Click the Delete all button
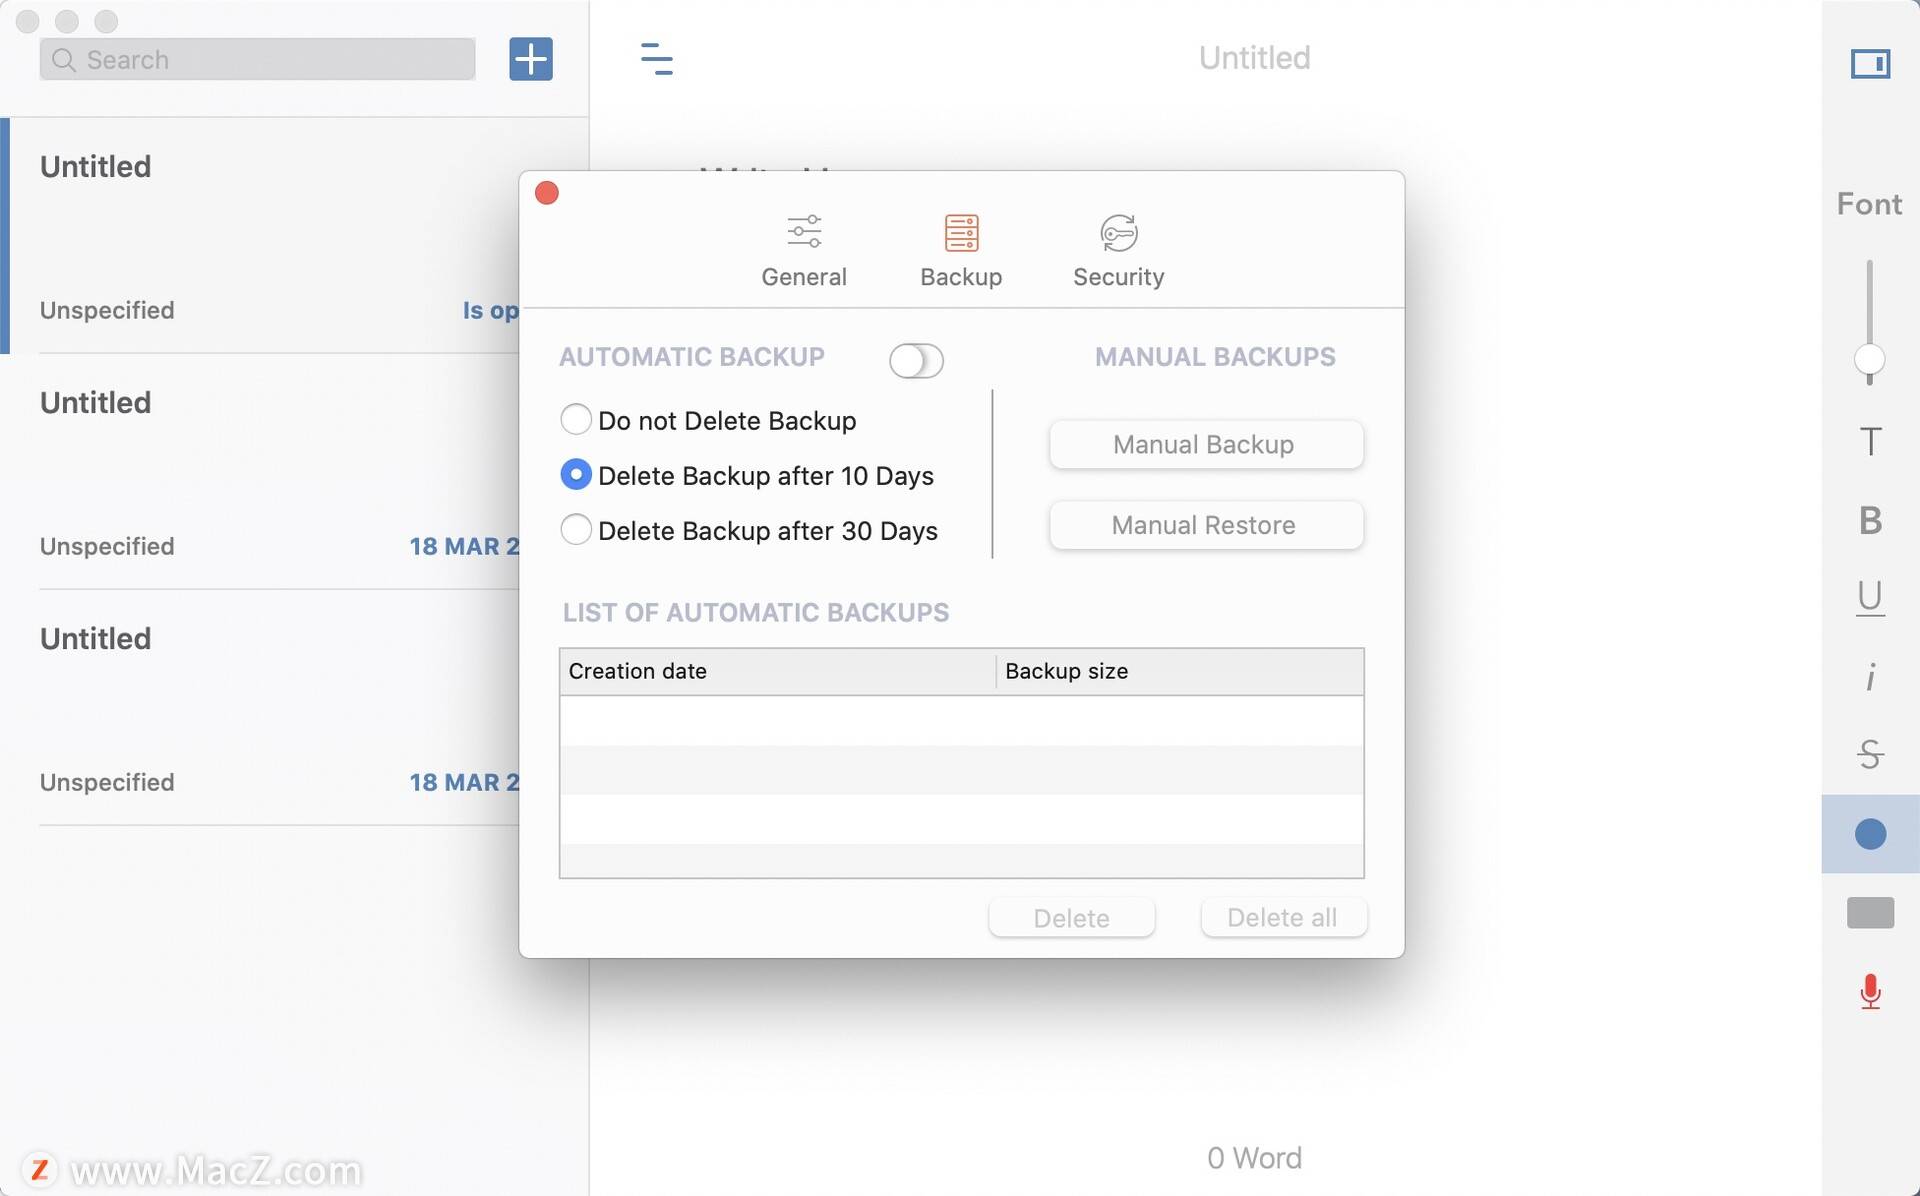Image resolution: width=1920 pixels, height=1196 pixels. tap(1283, 918)
